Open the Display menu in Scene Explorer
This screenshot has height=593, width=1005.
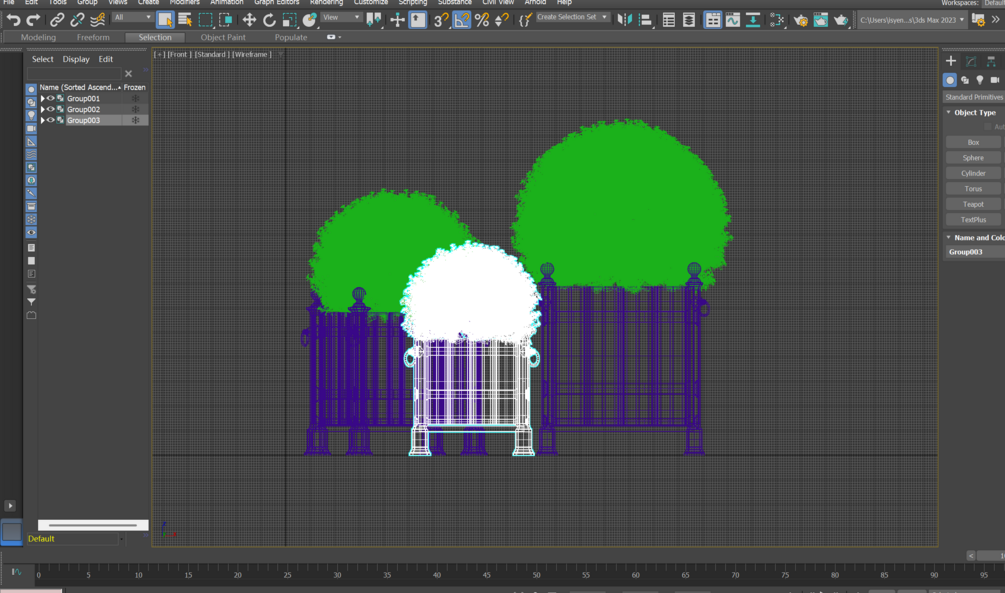pos(76,59)
